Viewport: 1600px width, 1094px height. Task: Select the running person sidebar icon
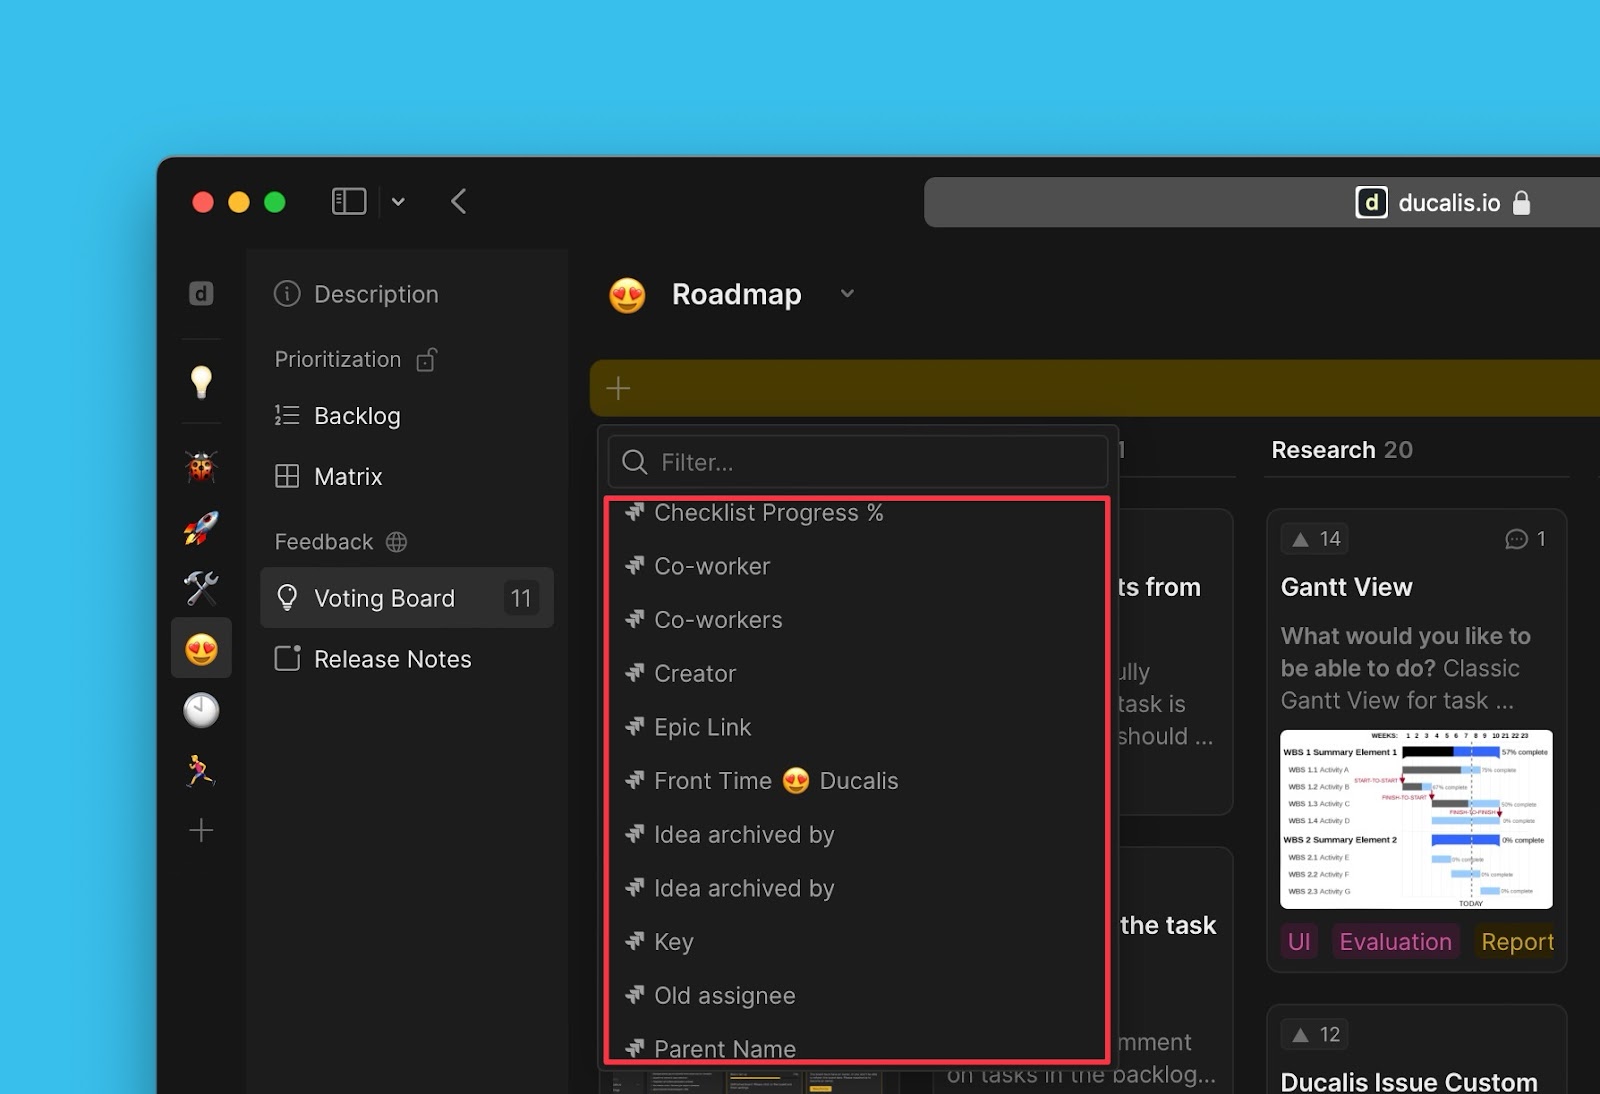(x=201, y=771)
